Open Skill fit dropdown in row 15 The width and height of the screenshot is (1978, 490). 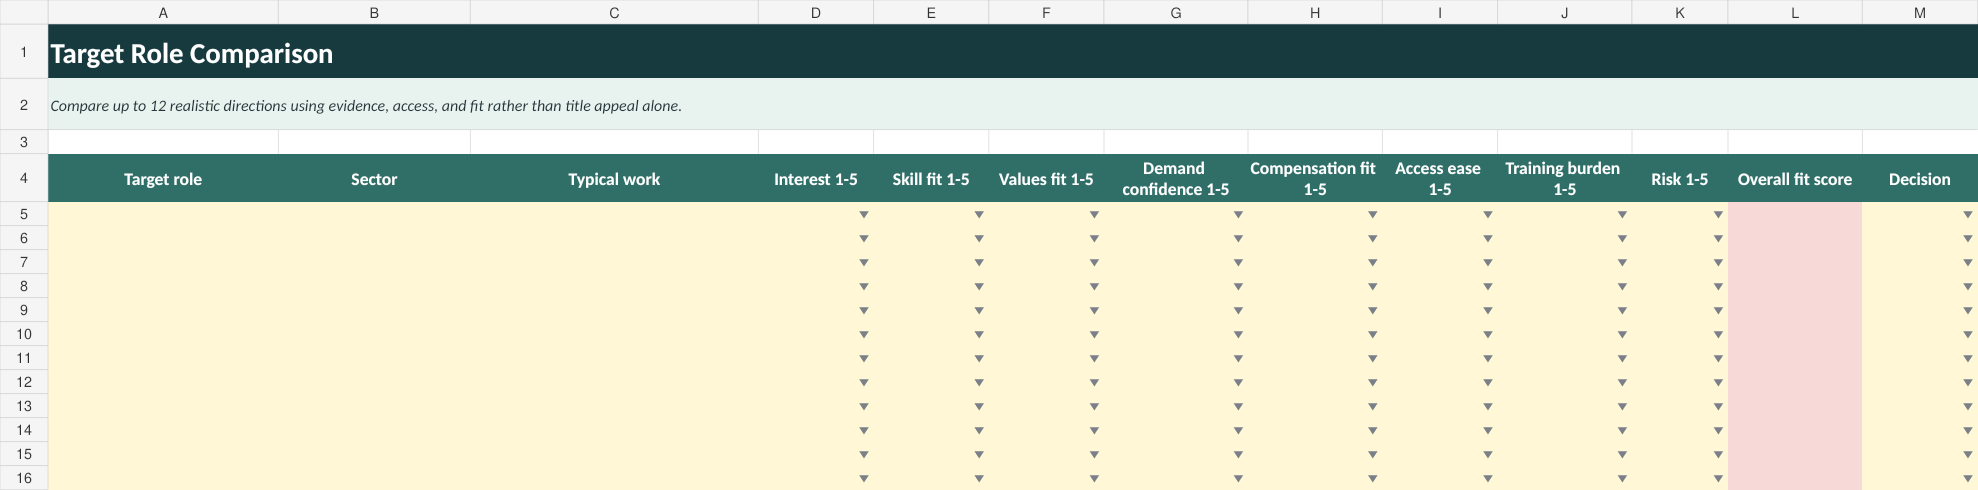click(x=979, y=455)
